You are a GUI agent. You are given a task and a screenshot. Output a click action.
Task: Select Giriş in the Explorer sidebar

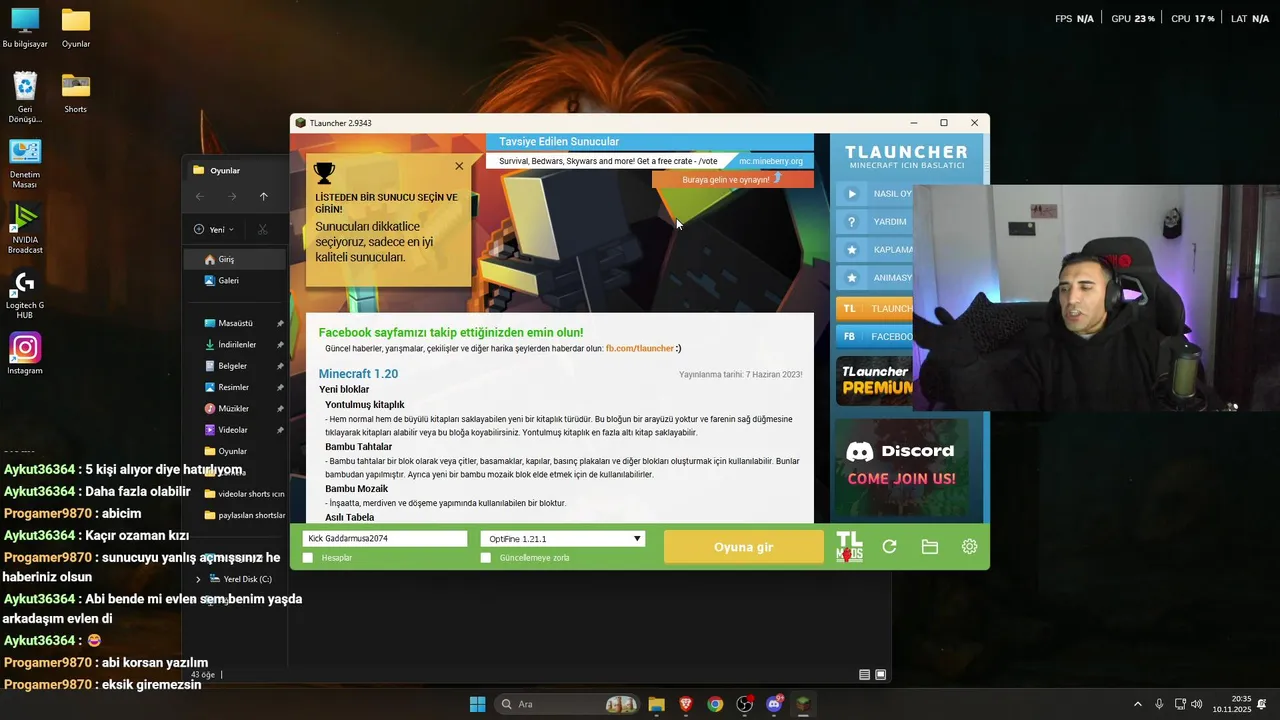235,259
